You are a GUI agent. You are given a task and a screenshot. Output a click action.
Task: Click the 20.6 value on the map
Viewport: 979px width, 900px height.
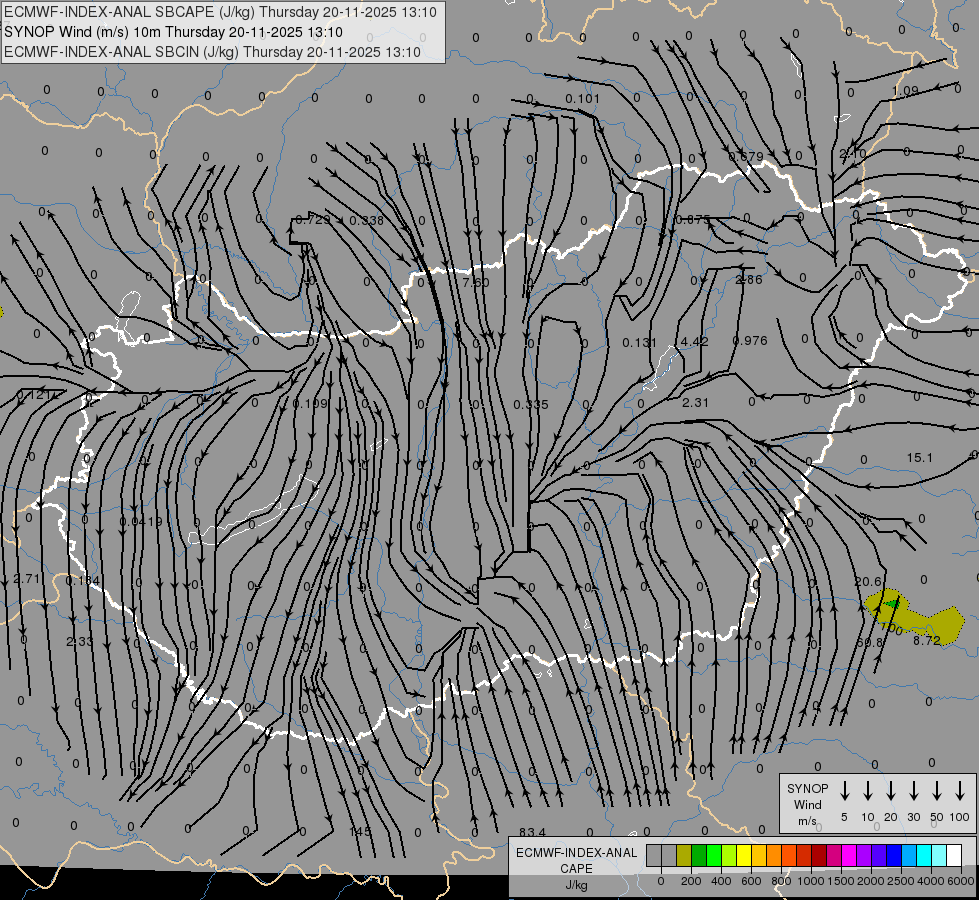click(x=868, y=581)
